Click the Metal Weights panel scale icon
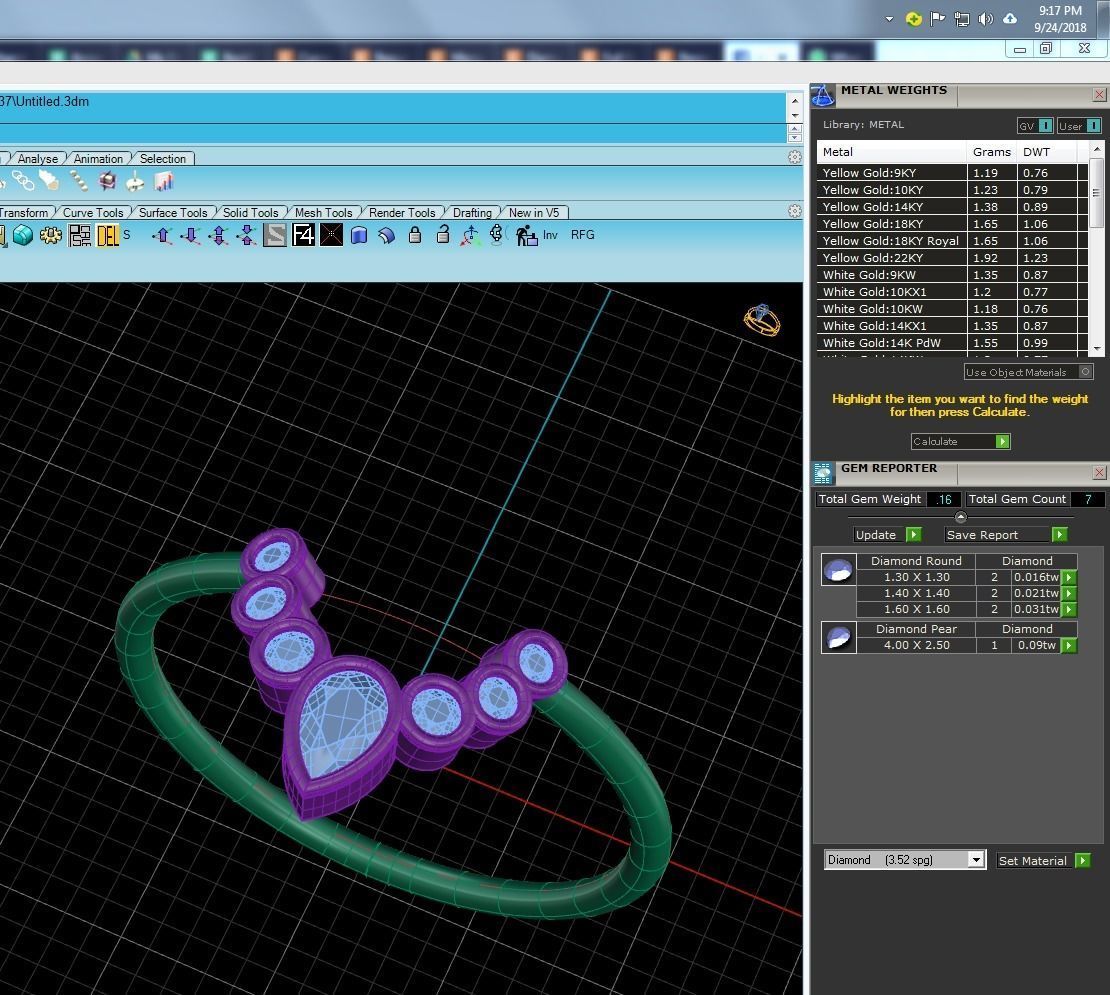 tap(823, 96)
